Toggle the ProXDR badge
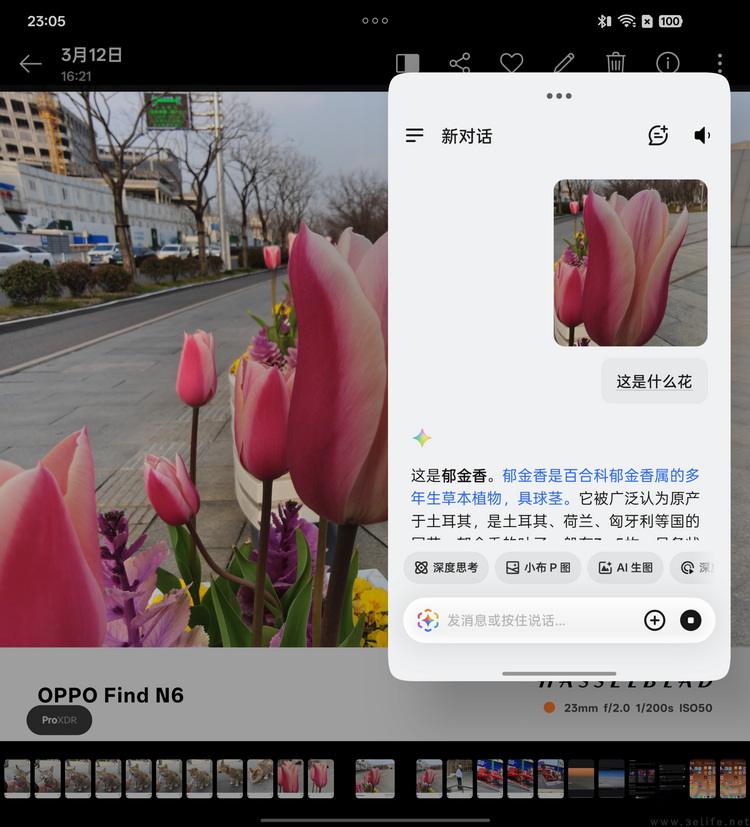The image size is (750, 827). [x=59, y=720]
